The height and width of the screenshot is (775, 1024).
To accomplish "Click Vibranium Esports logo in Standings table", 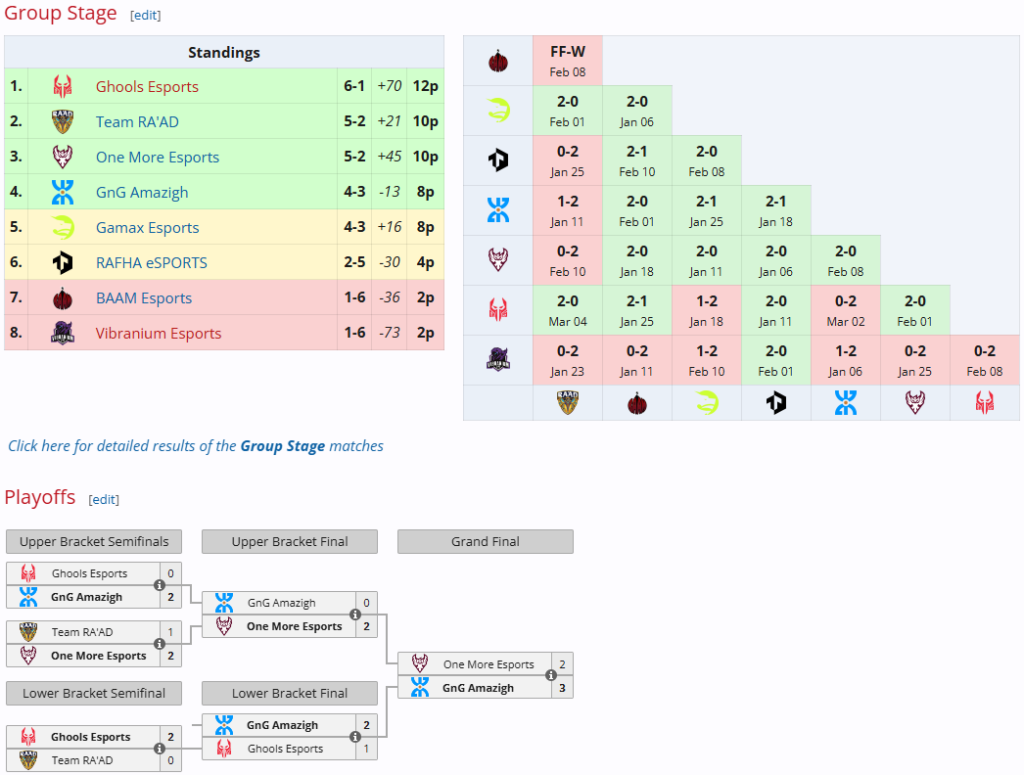I will [x=62, y=333].
